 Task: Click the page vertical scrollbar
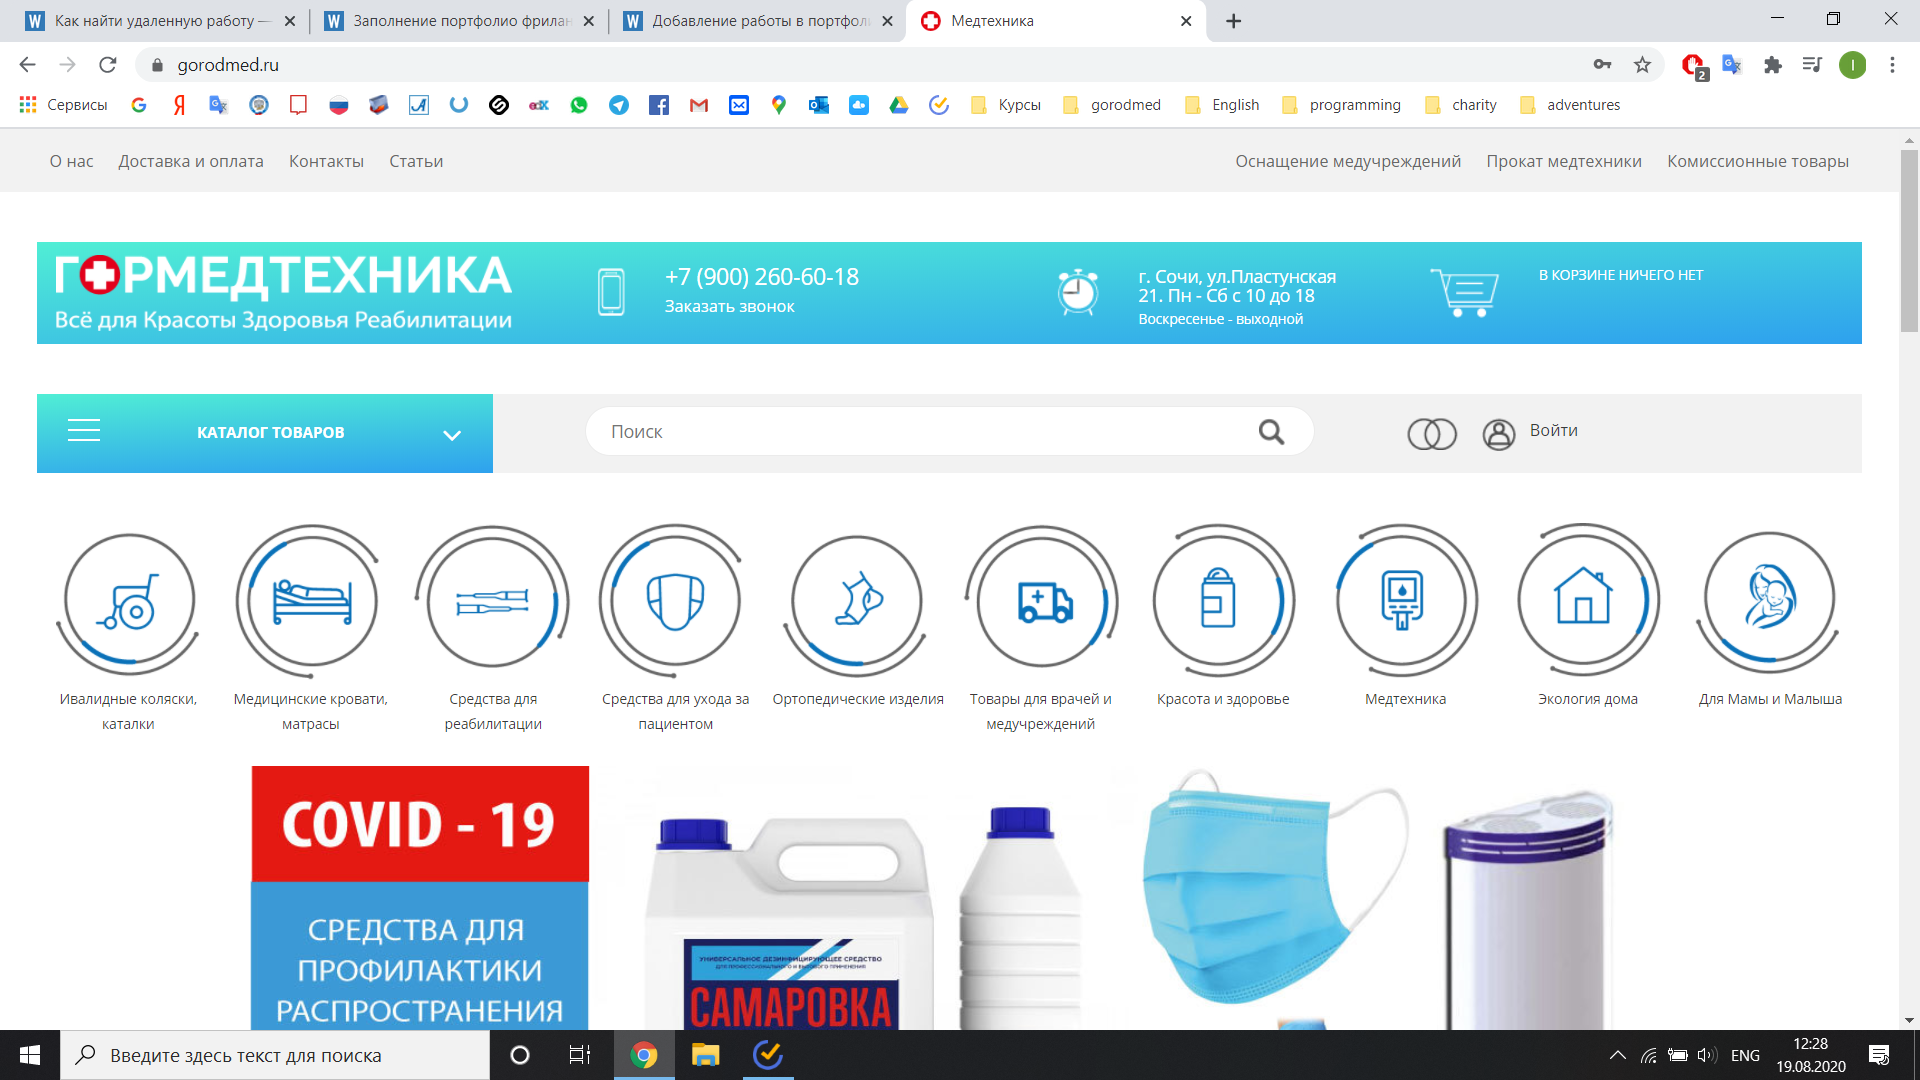coord(1909,240)
